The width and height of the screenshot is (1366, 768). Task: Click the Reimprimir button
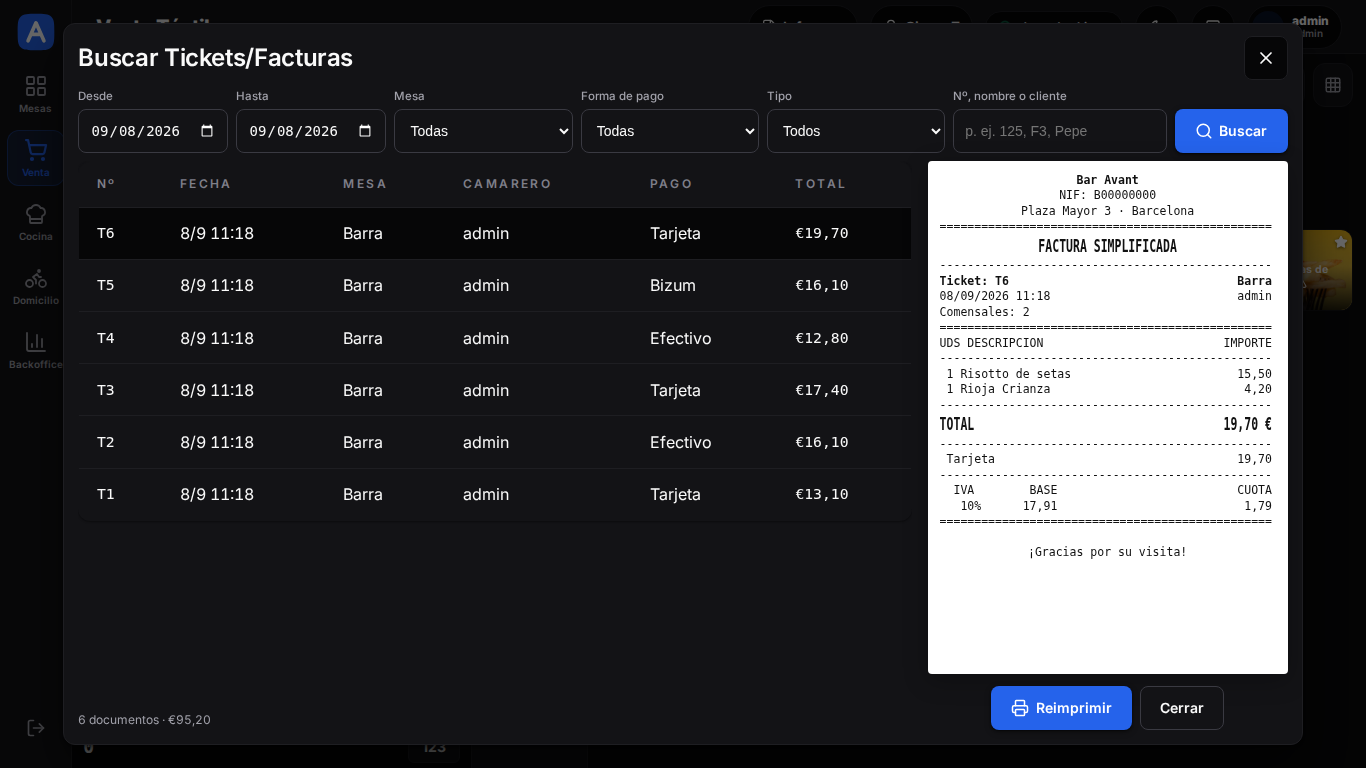point(1061,708)
